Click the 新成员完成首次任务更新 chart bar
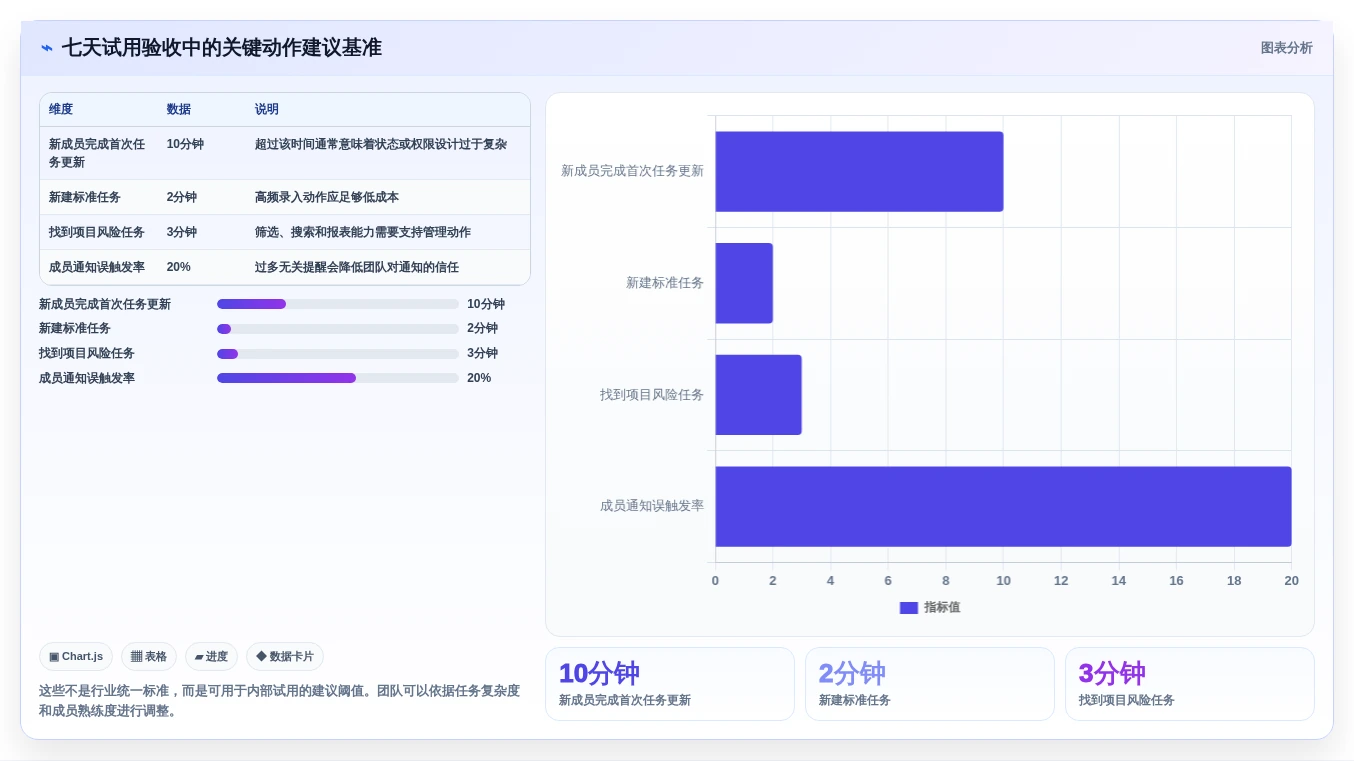The width and height of the screenshot is (1354, 761). [x=859, y=171]
